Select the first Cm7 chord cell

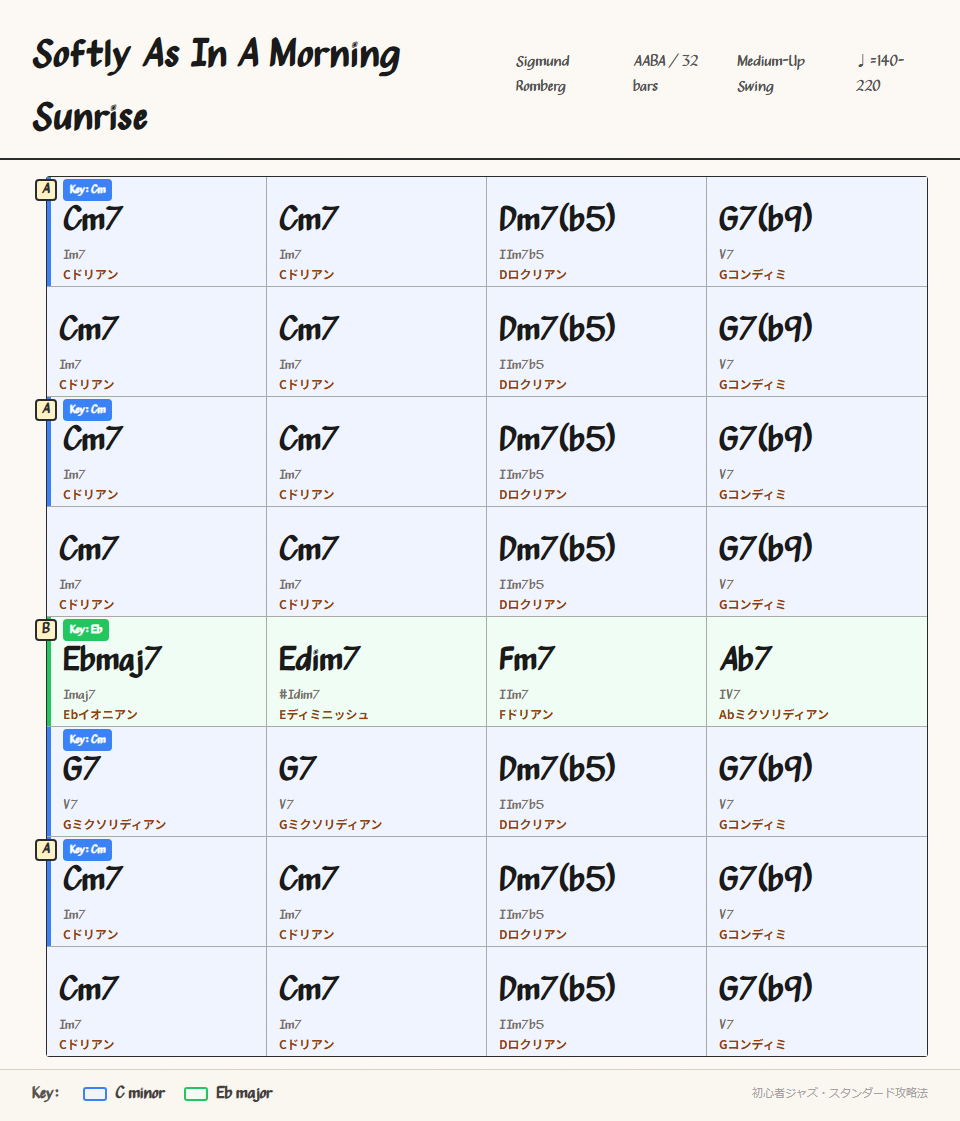155,232
